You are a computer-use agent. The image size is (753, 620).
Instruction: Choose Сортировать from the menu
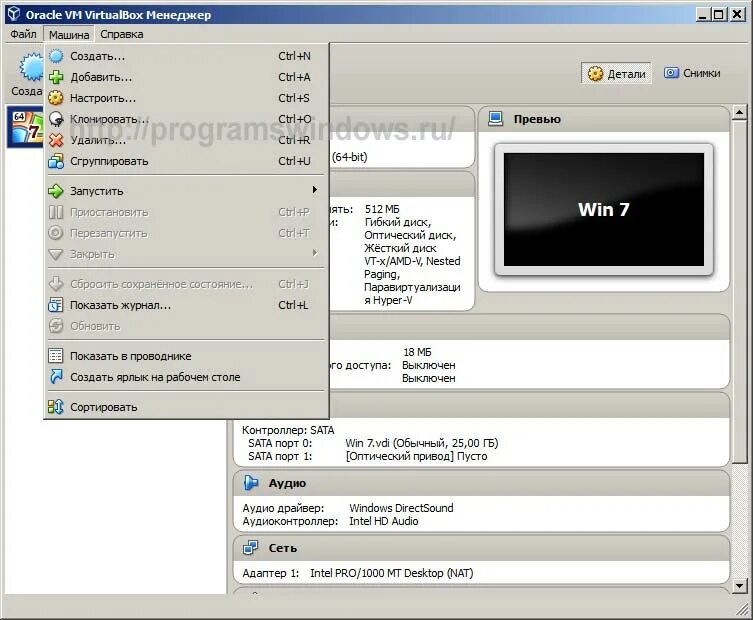tap(186, 407)
